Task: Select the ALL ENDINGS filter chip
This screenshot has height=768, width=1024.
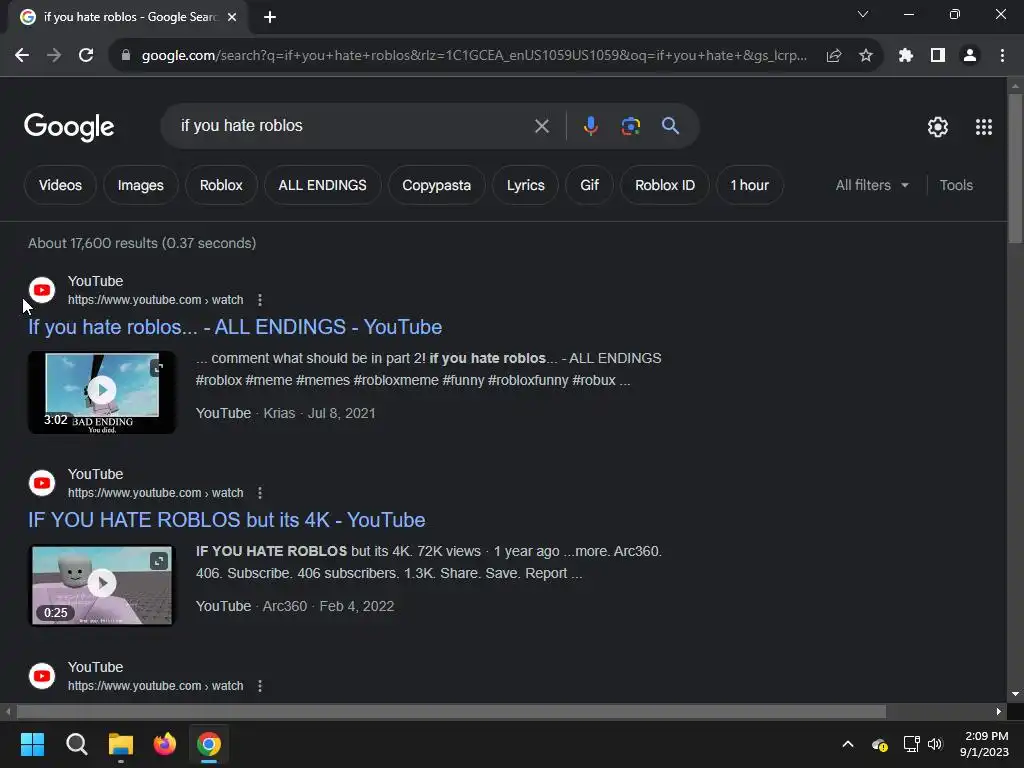Action: tap(323, 185)
